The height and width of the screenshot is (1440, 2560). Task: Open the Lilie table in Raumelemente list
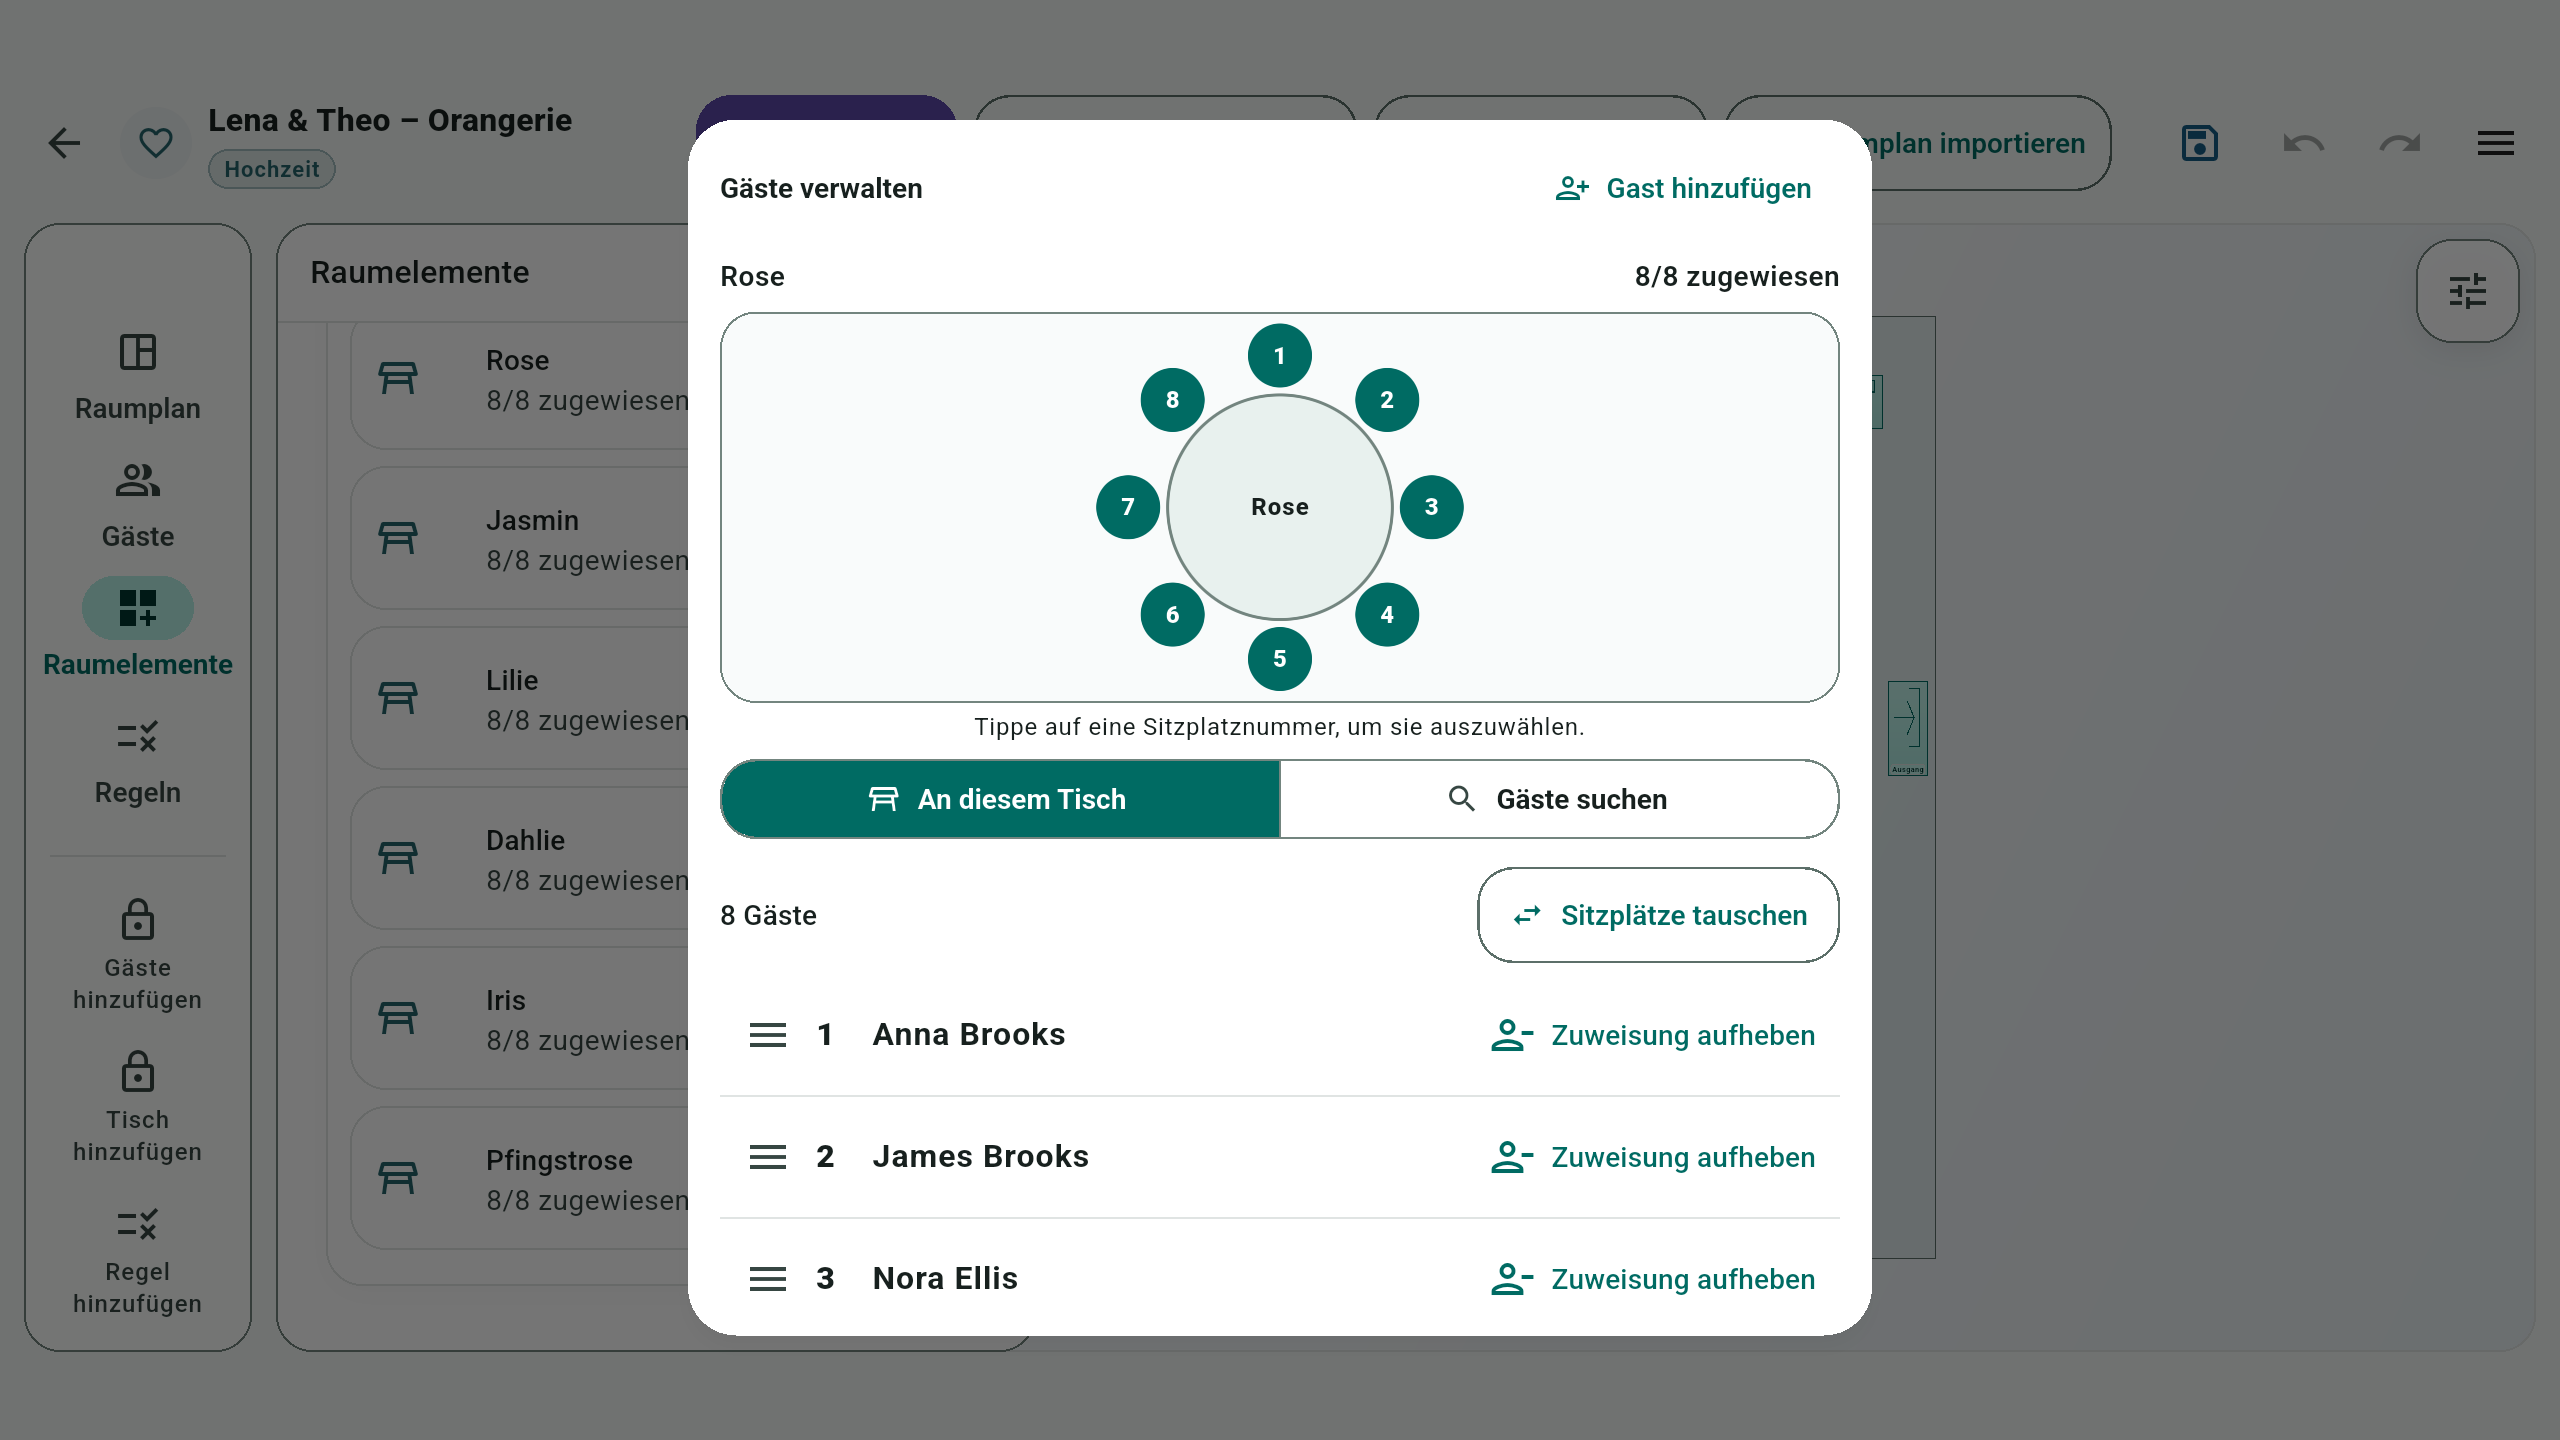tap(520, 699)
